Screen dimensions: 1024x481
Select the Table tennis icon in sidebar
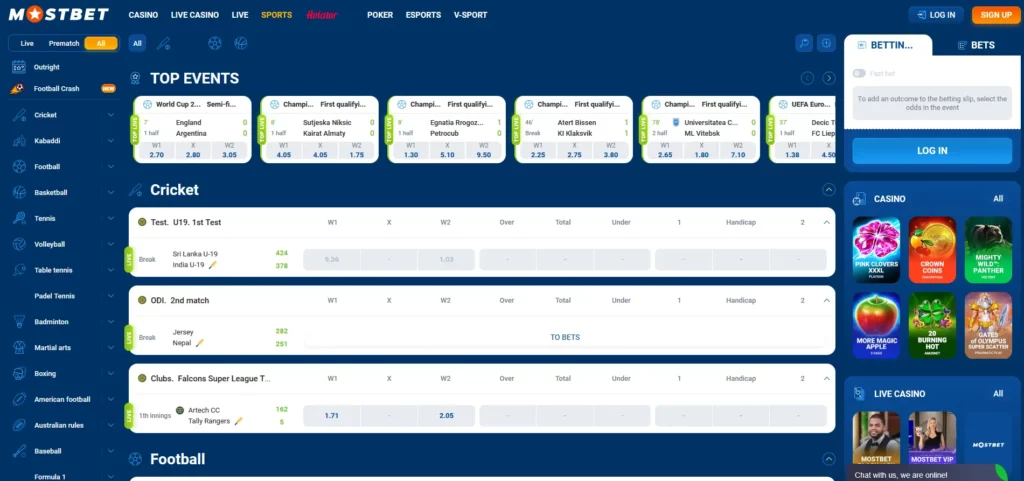click(19, 270)
